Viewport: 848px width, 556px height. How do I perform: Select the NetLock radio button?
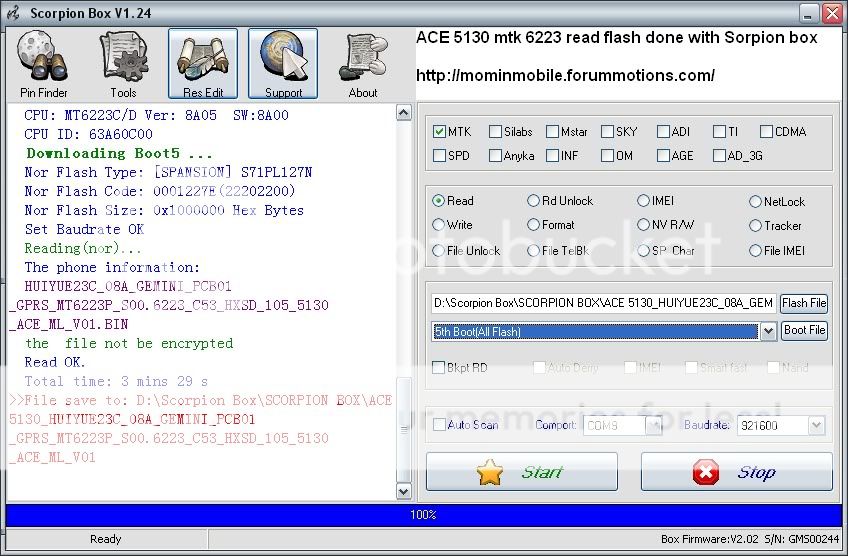point(755,202)
